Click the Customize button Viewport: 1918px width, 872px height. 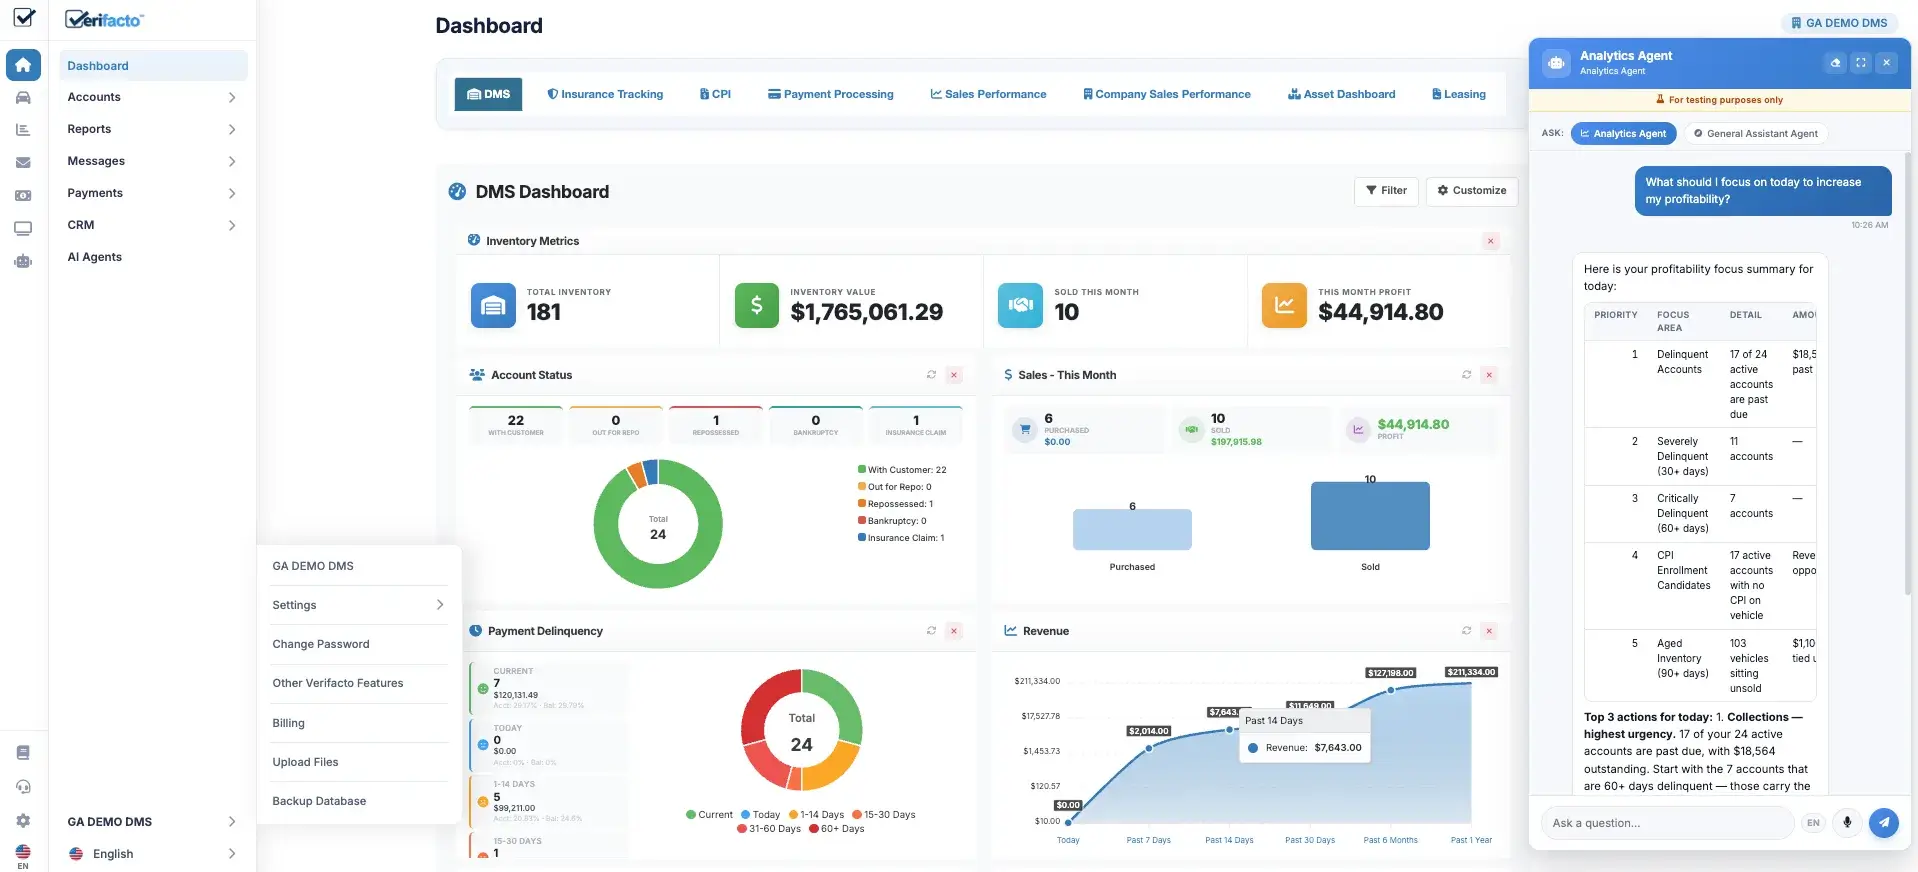tap(1472, 190)
